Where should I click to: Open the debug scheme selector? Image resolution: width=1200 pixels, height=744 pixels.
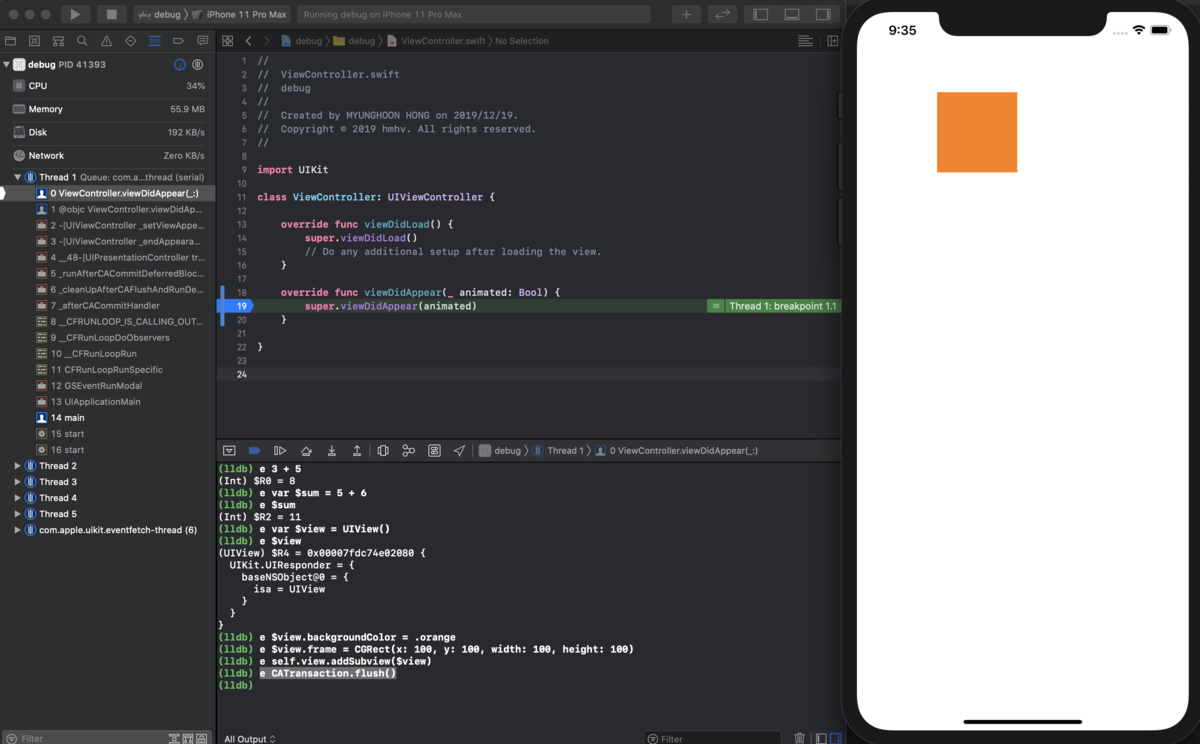[x=160, y=15]
